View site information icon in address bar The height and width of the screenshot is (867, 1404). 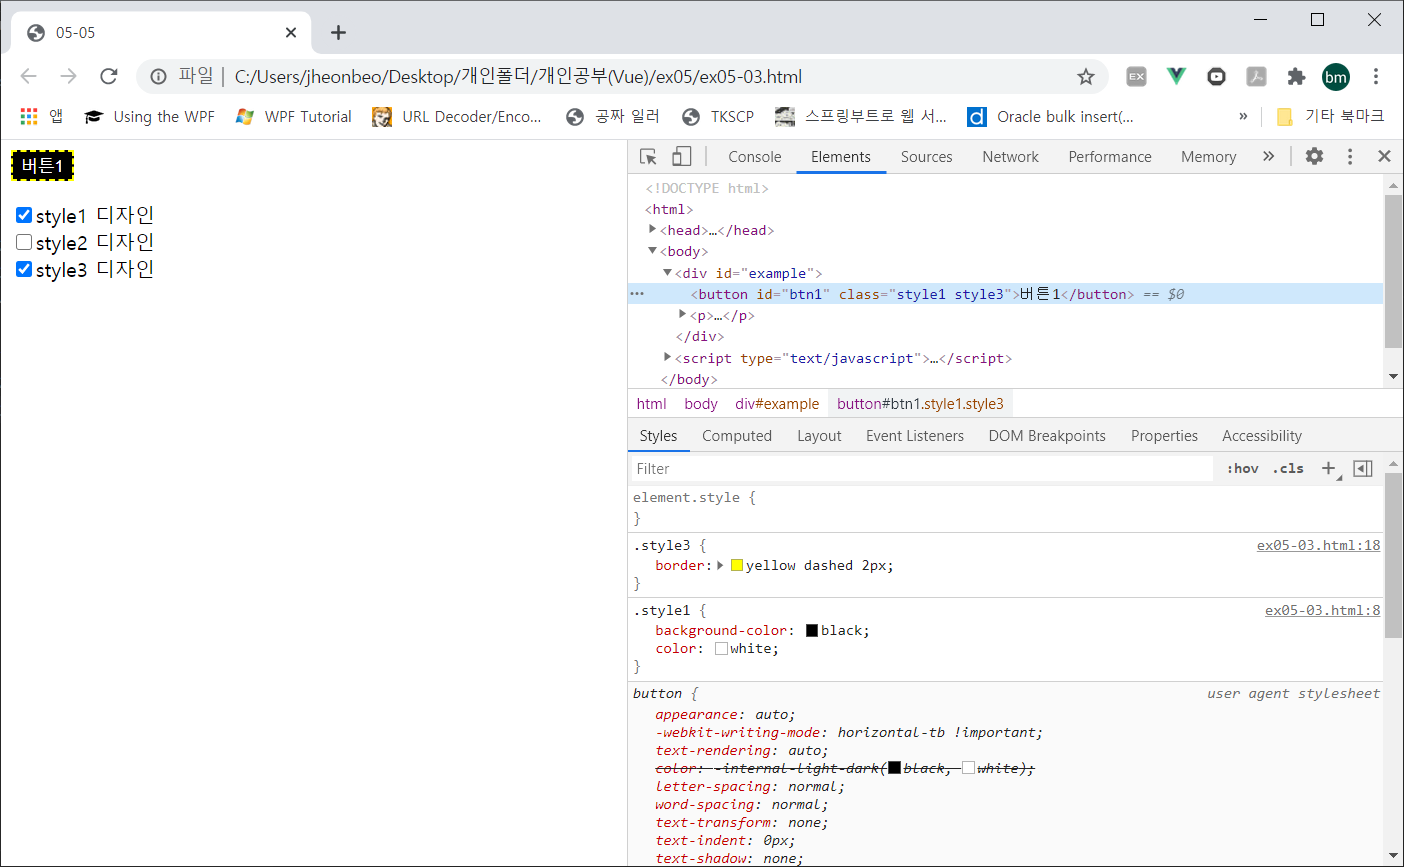pyautogui.click(x=158, y=77)
